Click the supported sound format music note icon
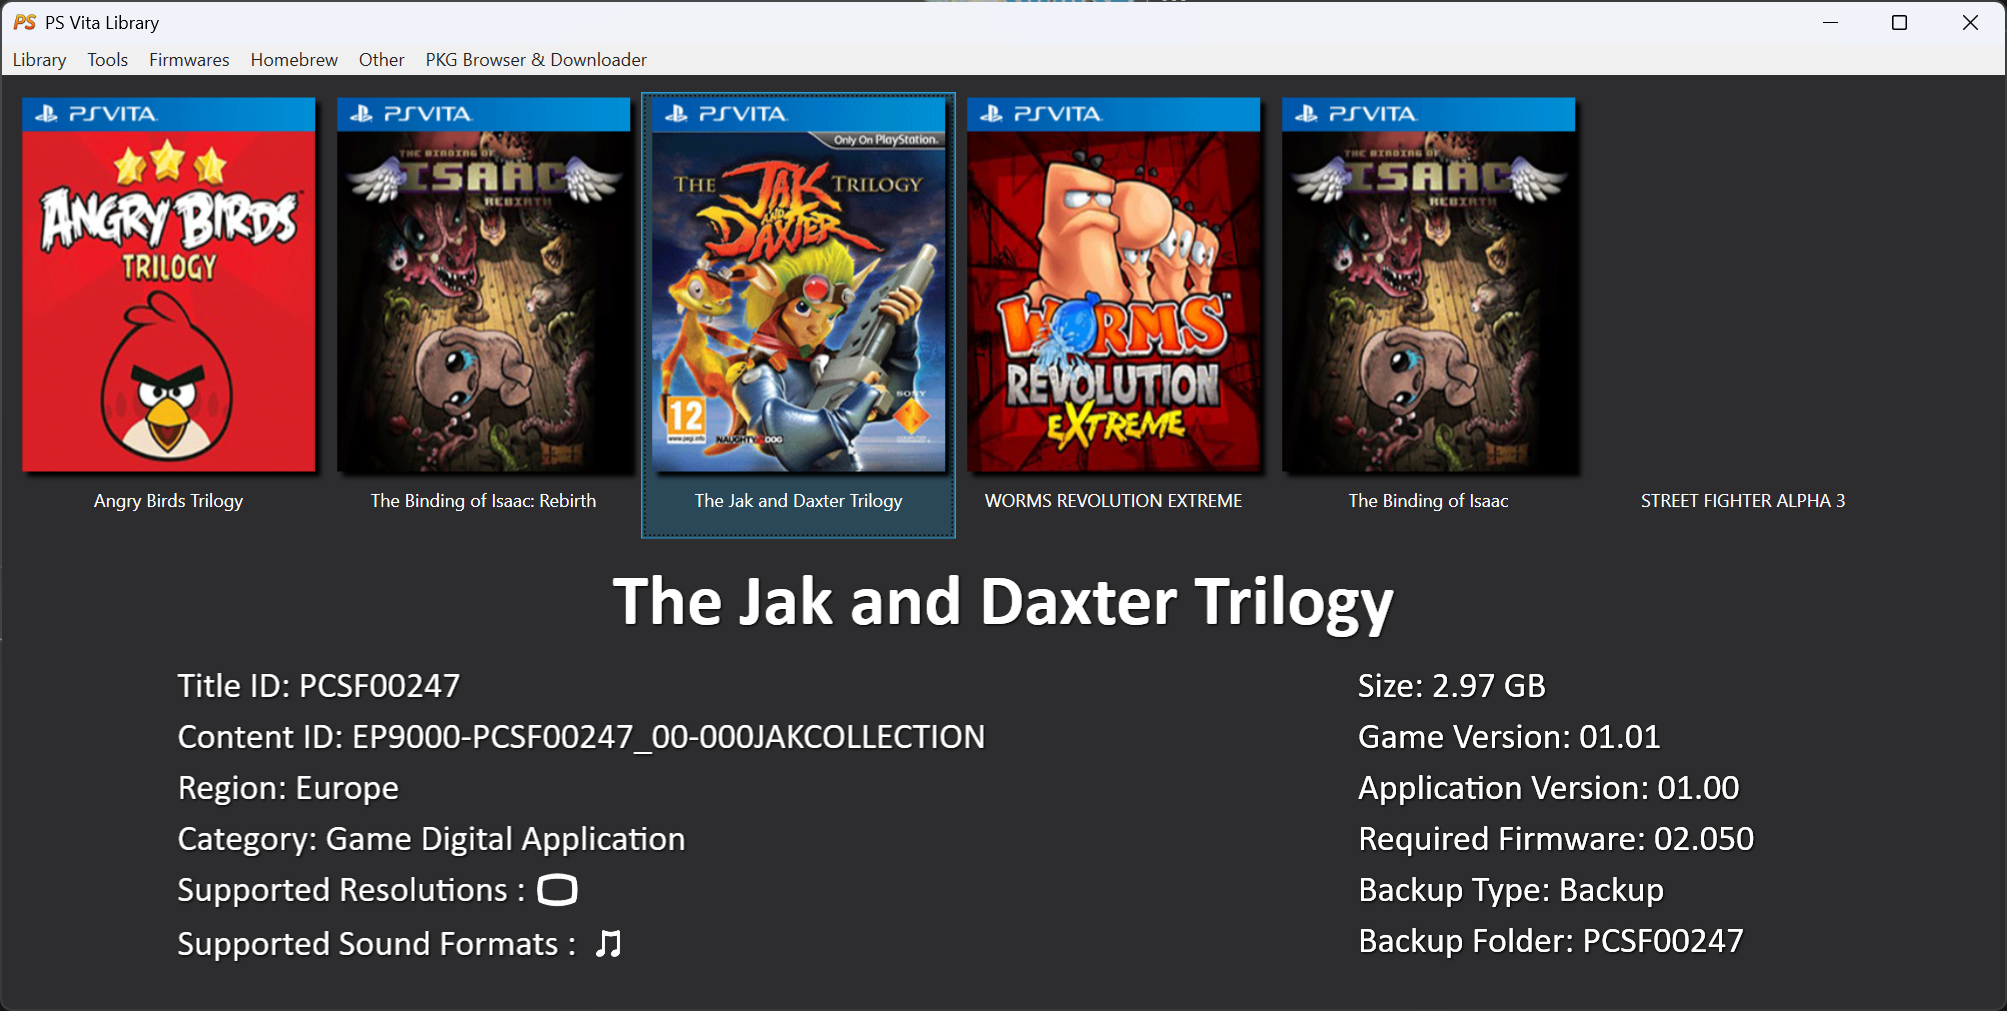 [x=609, y=943]
